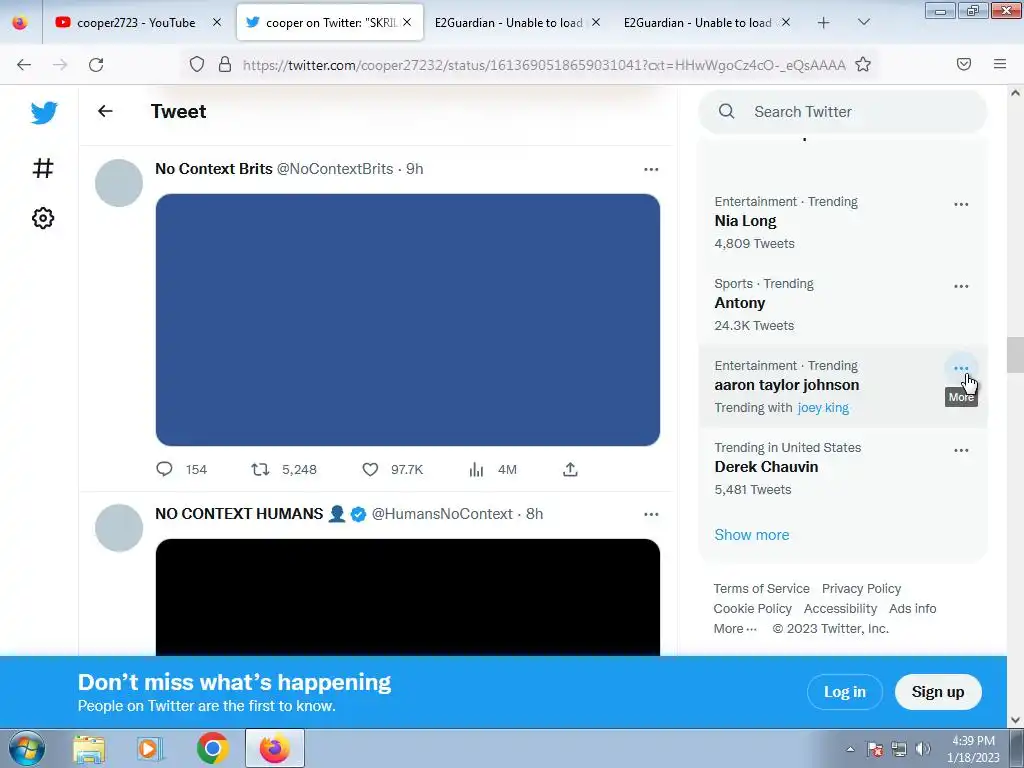Bookmark this page with the star
Image resolution: width=1024 pixels, height=768 pixels.
(x=863, y=64)
